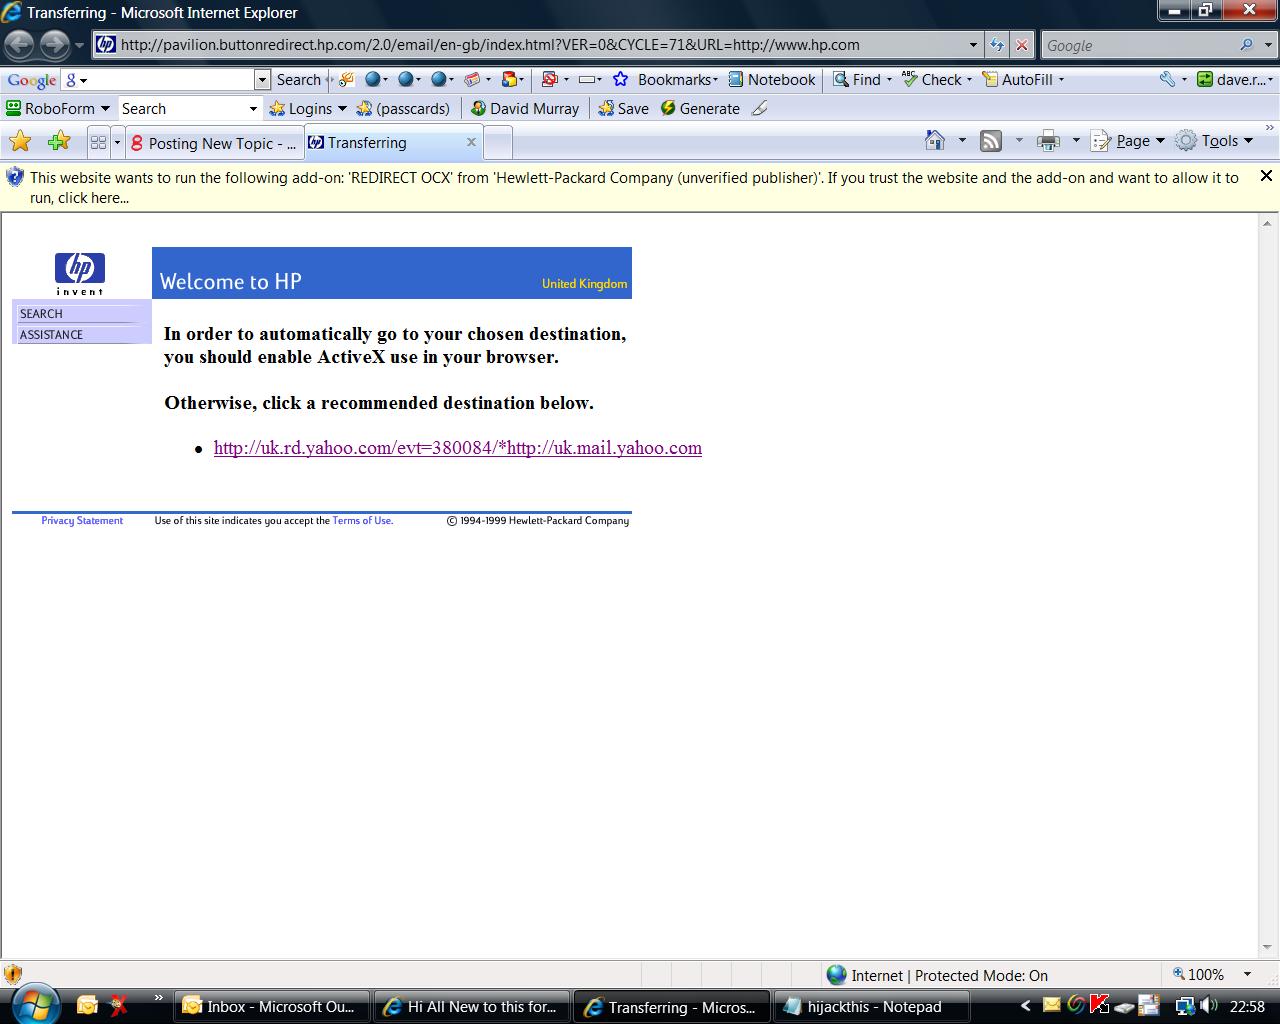
Task: Click the network icon in system tray
Action: coord(1185,1006)
